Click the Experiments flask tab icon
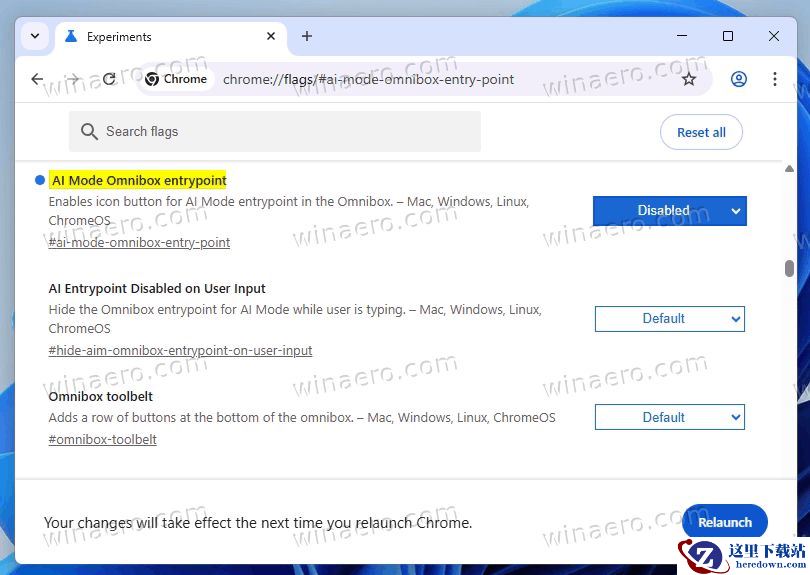 [x=71, y=36]
